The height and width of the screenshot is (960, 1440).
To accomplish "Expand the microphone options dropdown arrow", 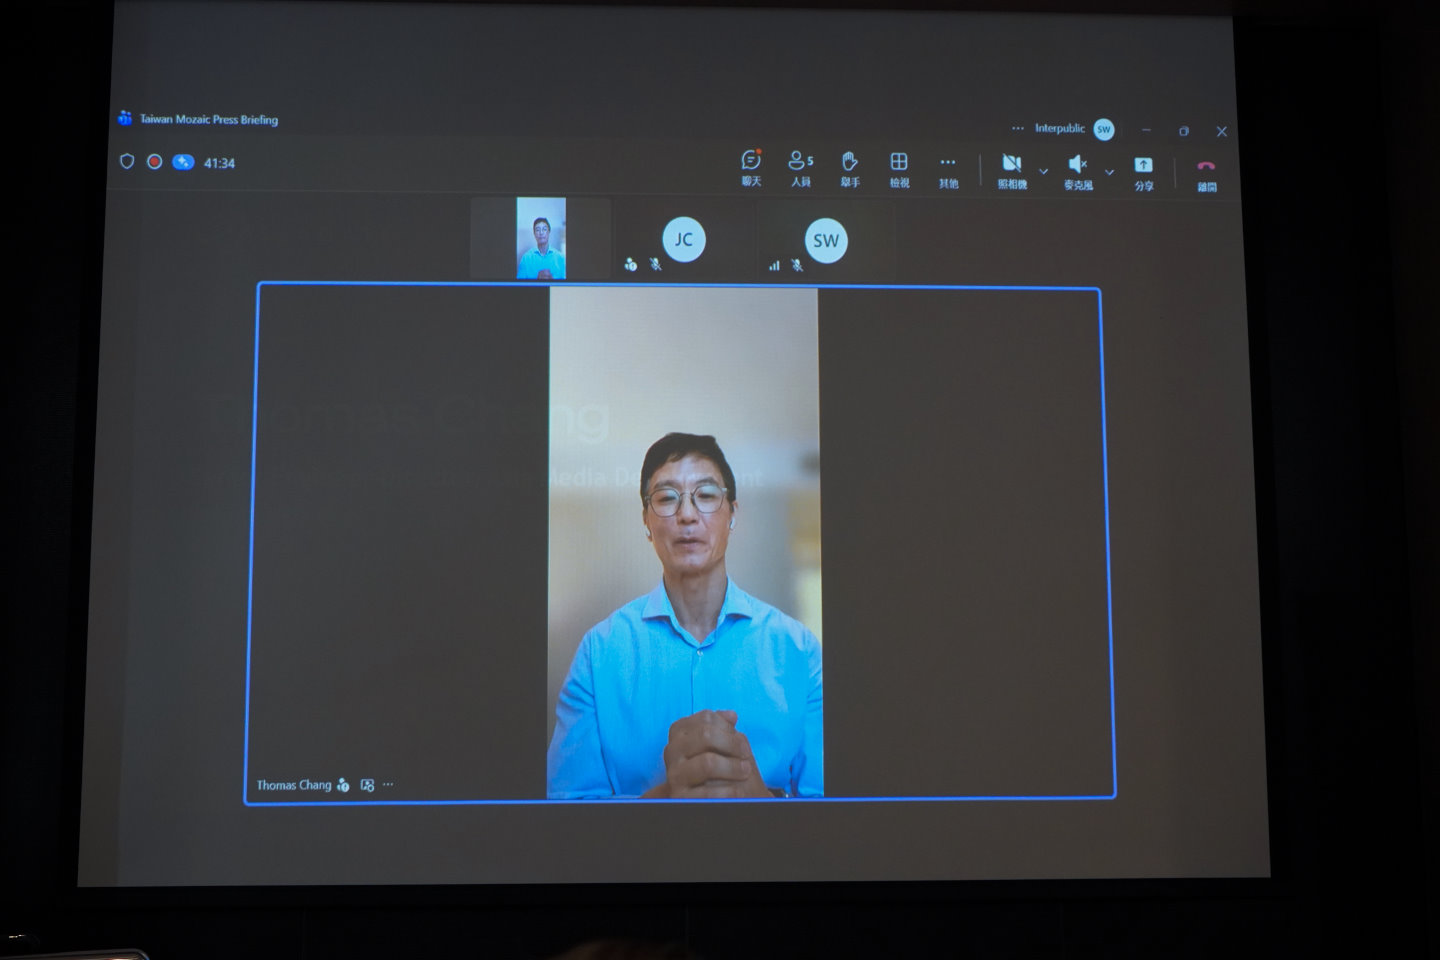I will [x=1109, y=172].
